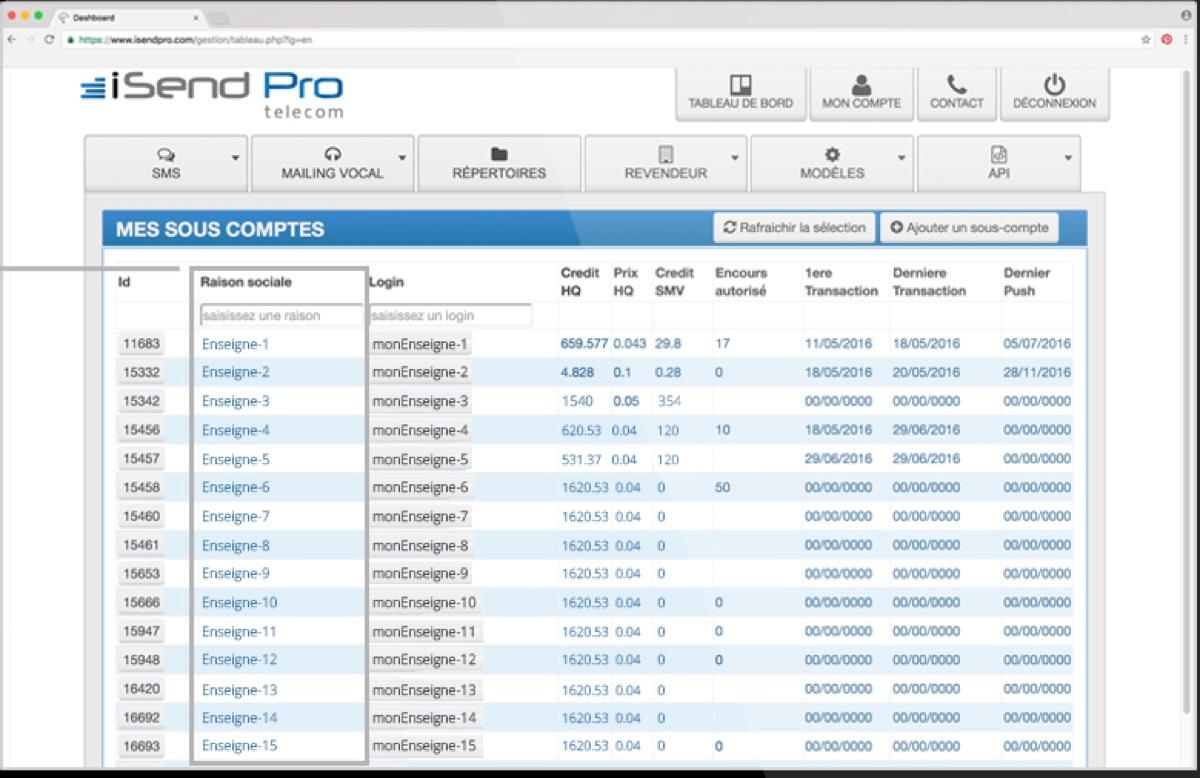This screenshot has width=1200, height=778.
Task: Click the 'saisissez une raison' filter field
Action: pyautogui.click(x=281, y=314)
